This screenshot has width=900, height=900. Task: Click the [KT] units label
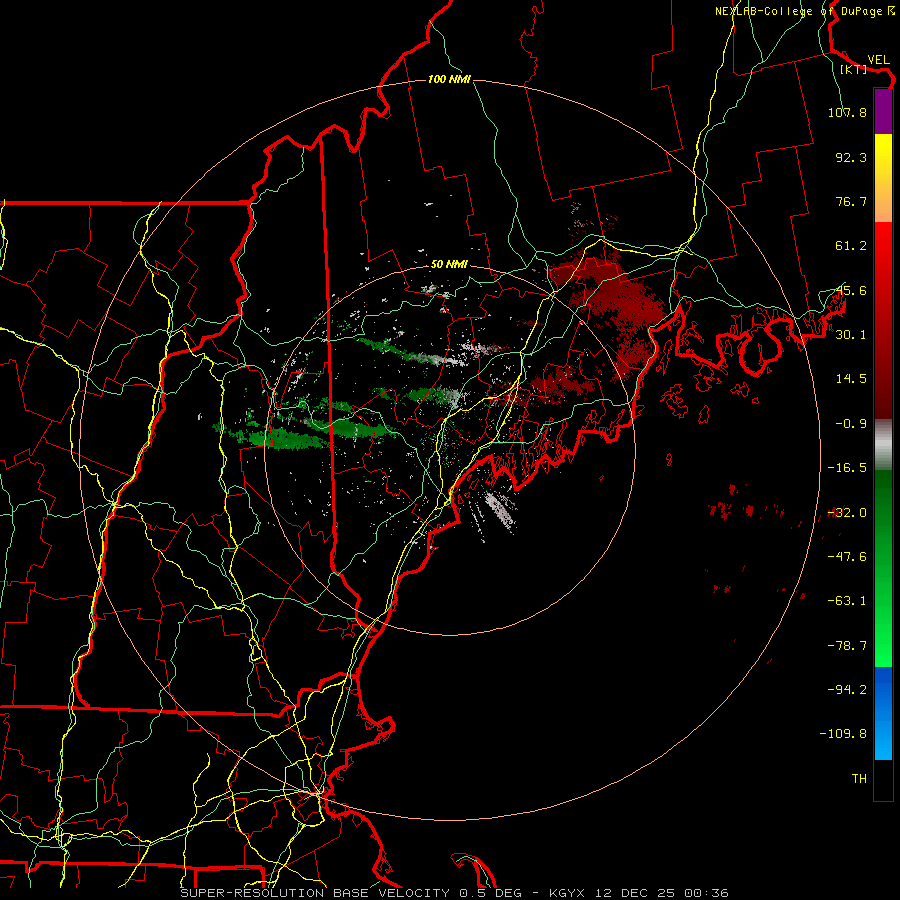click(x=854, y=69)
